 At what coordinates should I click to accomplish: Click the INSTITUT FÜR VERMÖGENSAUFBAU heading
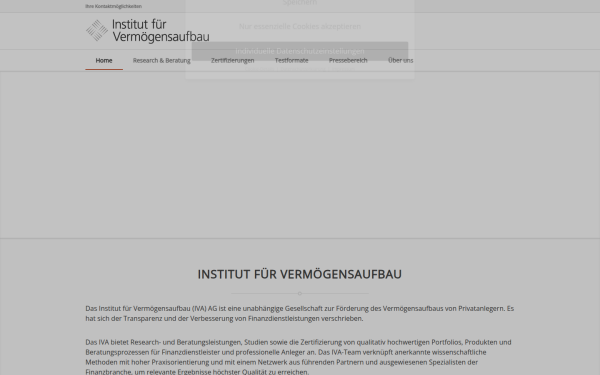coord(300,274)
